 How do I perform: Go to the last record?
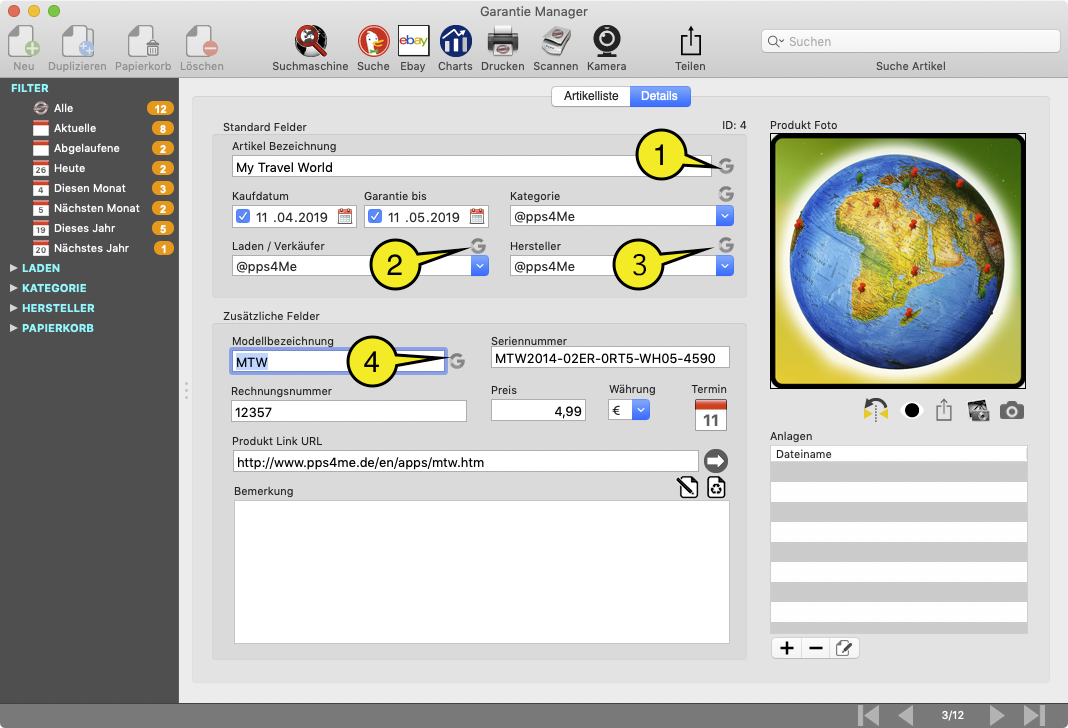click(x=1034, y=715)
